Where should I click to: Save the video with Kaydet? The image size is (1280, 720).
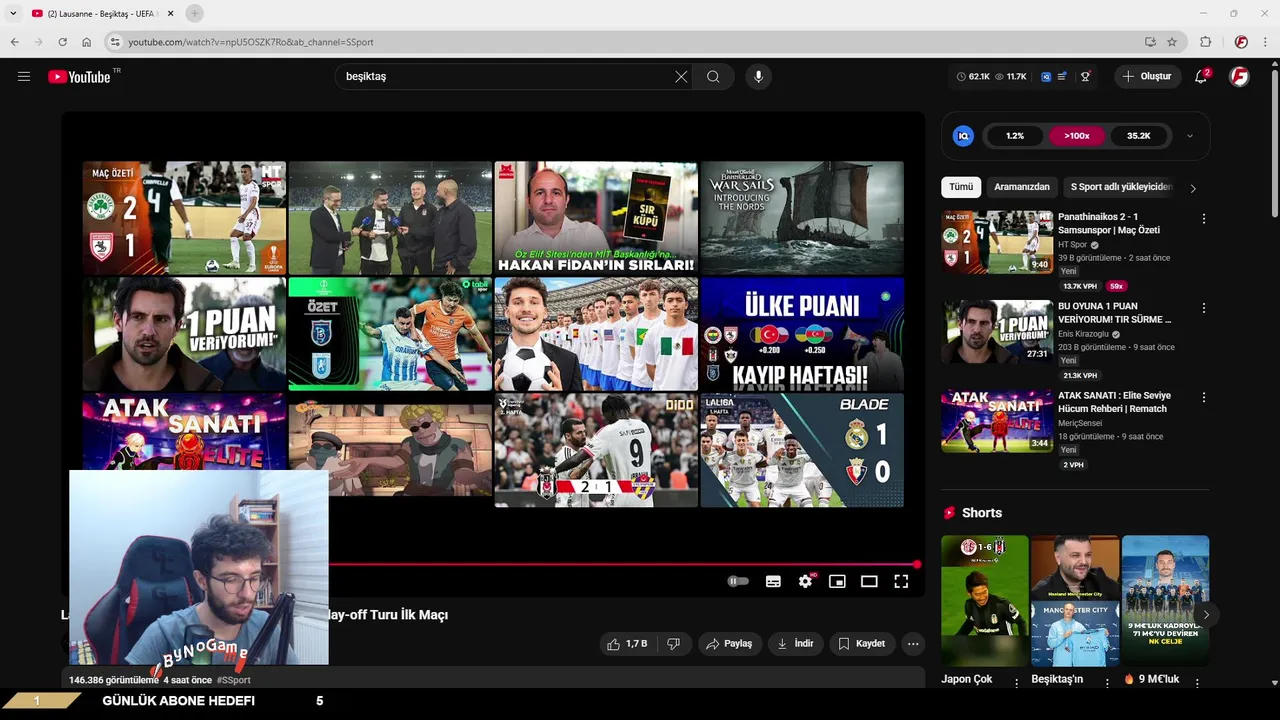point(862,644)
